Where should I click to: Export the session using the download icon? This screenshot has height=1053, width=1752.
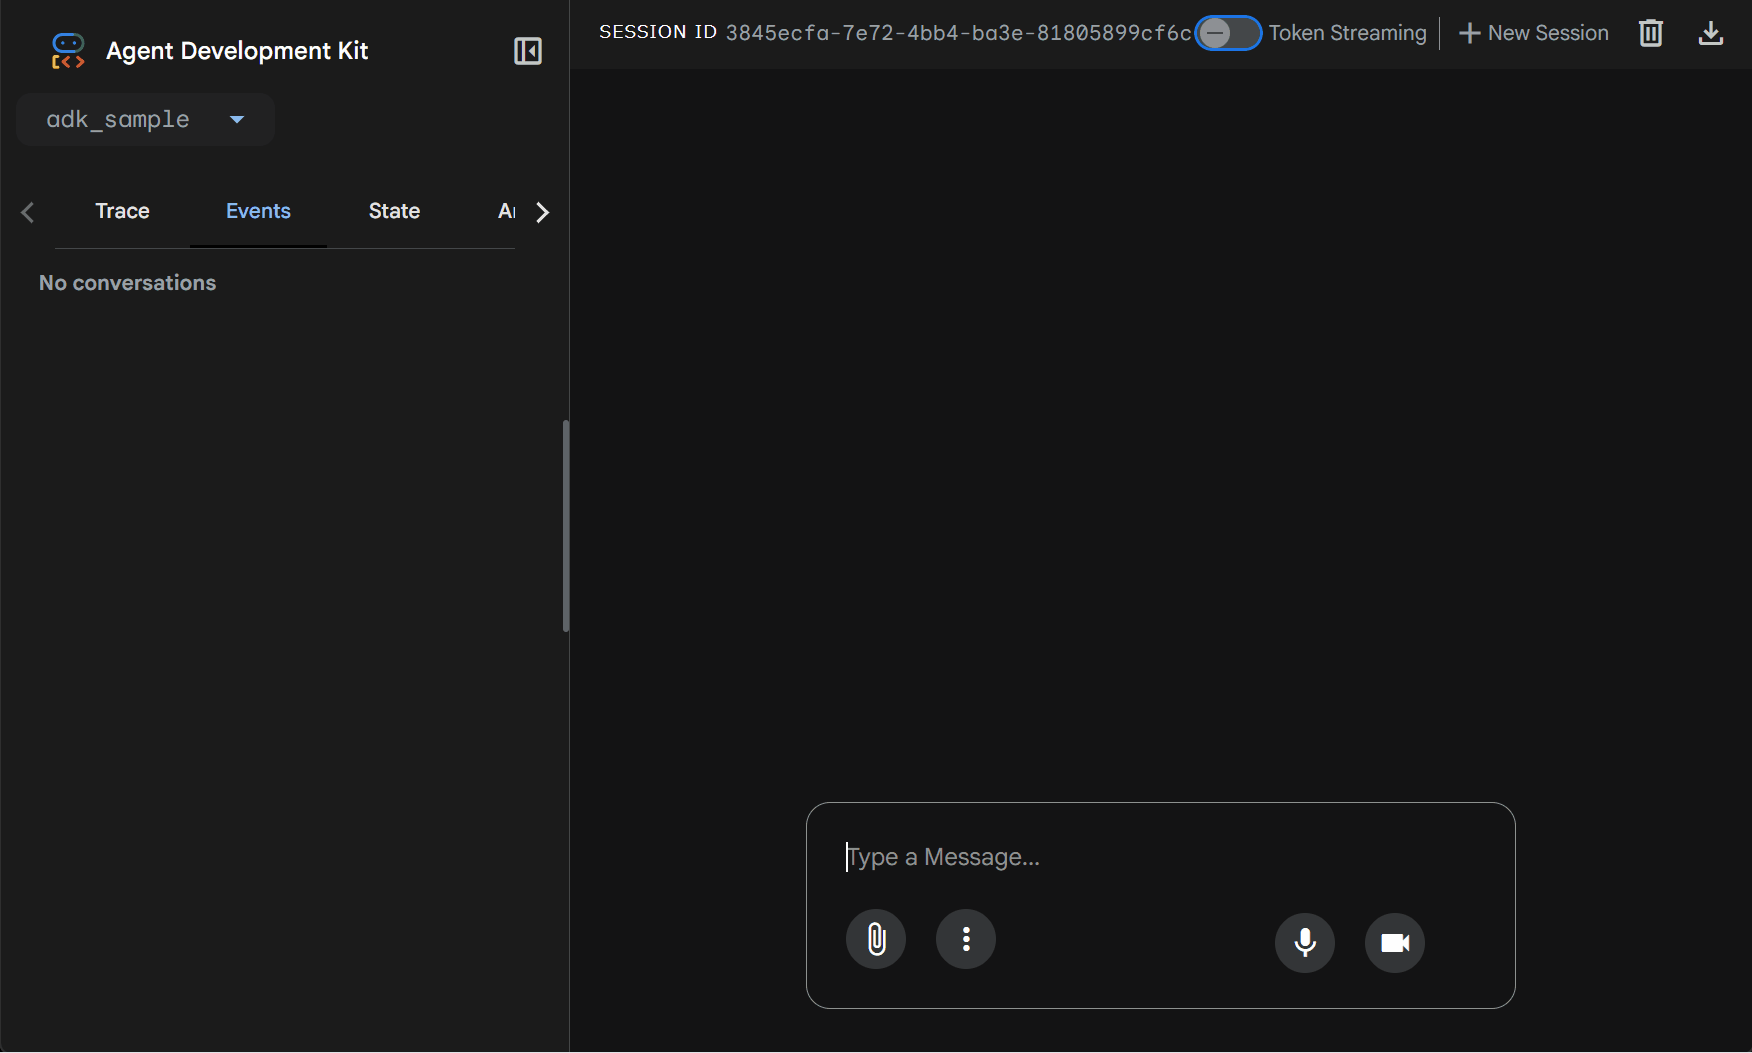point(1710,33)
